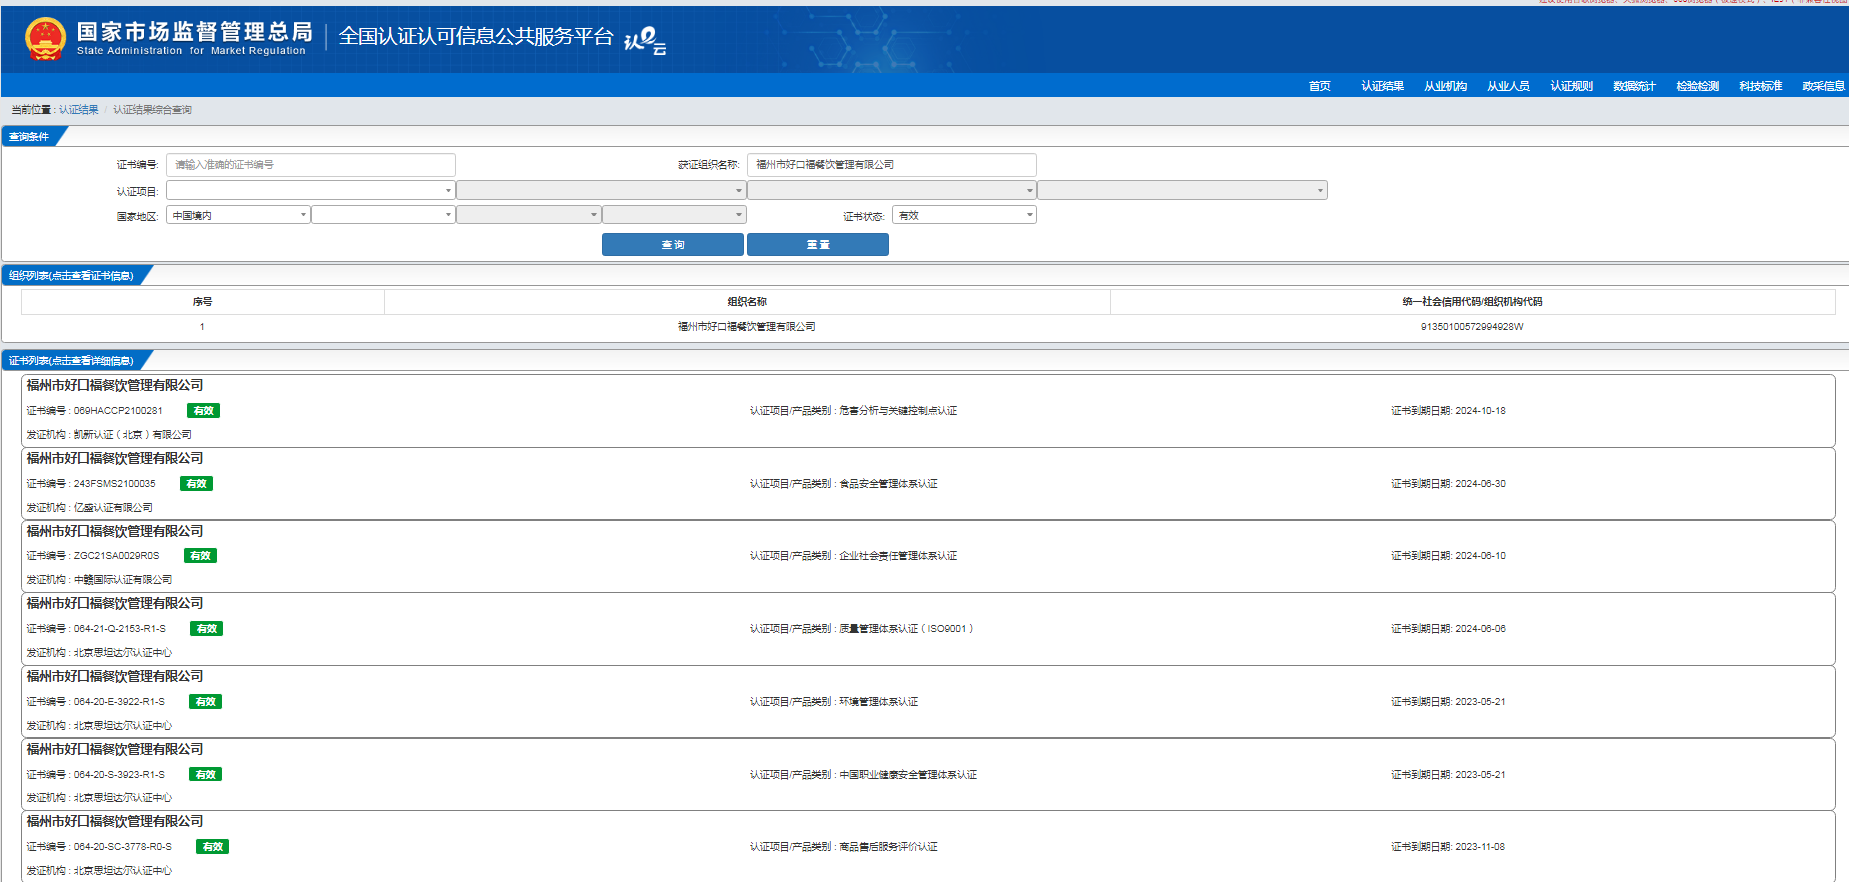
Task: Expand the 国家地区 dropdown showing 中国境内
Action: click(238, 215)
